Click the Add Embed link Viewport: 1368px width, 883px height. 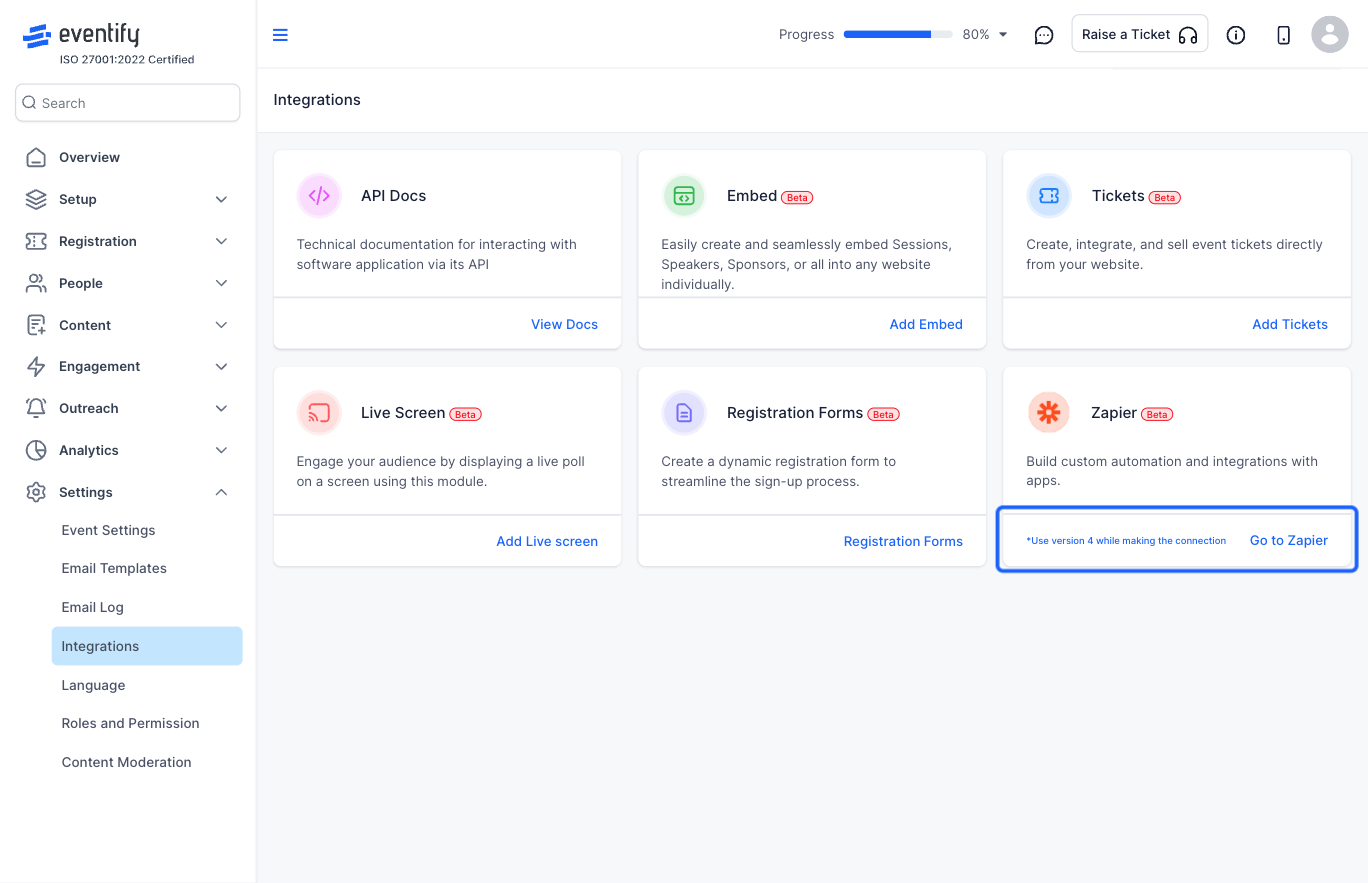pos(926,324)
